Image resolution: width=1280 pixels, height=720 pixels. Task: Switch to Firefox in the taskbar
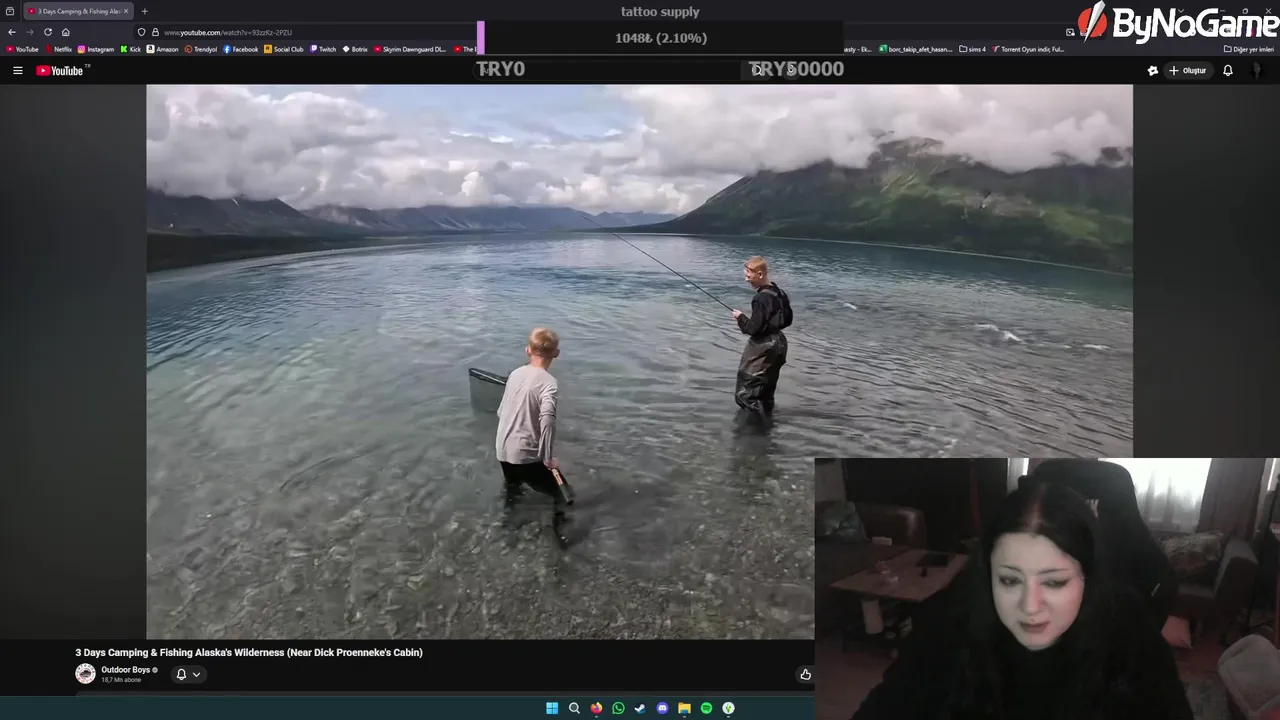click(596, 708)
